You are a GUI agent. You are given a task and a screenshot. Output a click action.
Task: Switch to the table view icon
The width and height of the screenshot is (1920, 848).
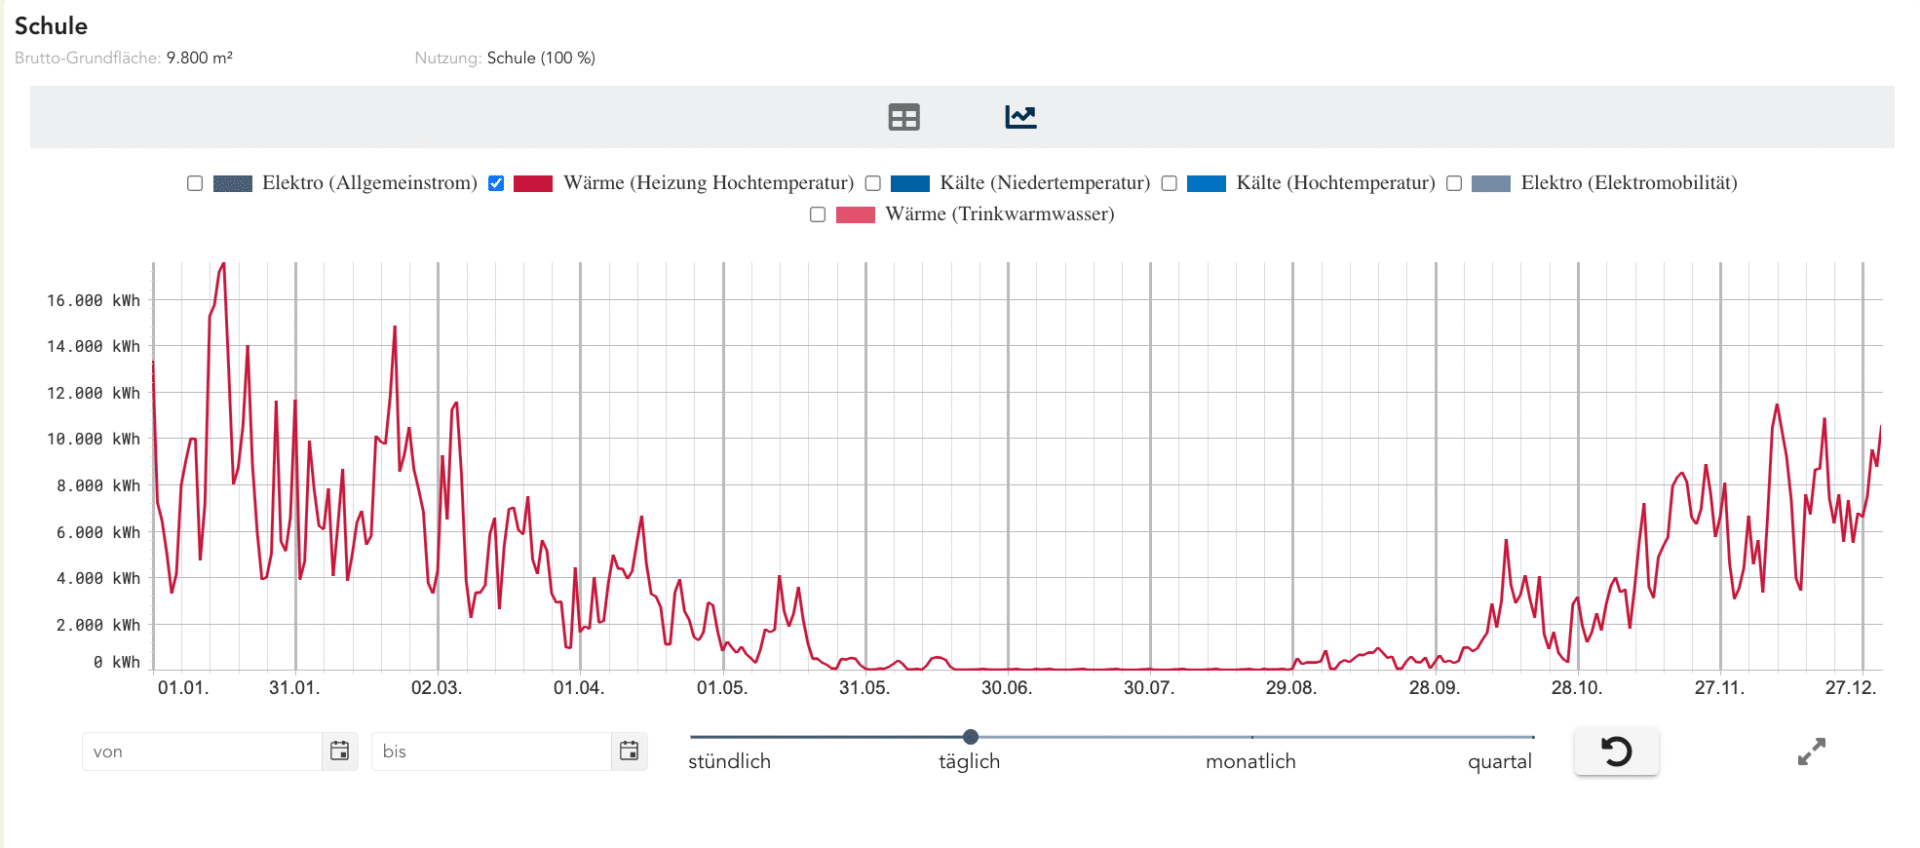pyautogui.click(x=903, y=117)
